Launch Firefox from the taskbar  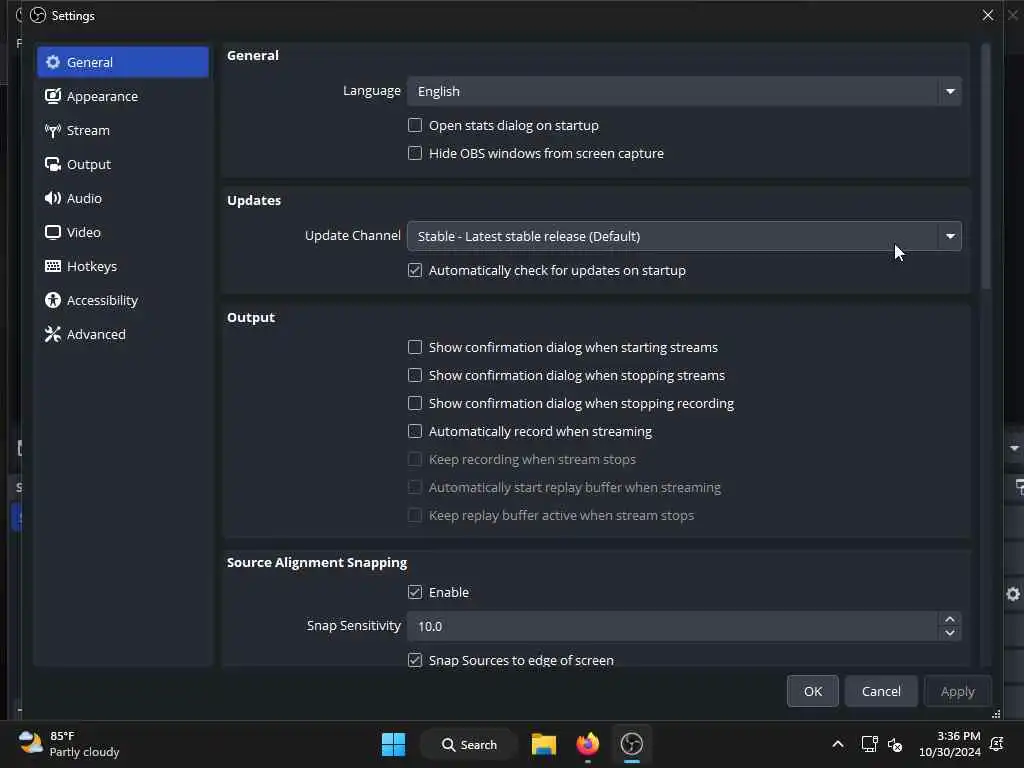(588, 744)
